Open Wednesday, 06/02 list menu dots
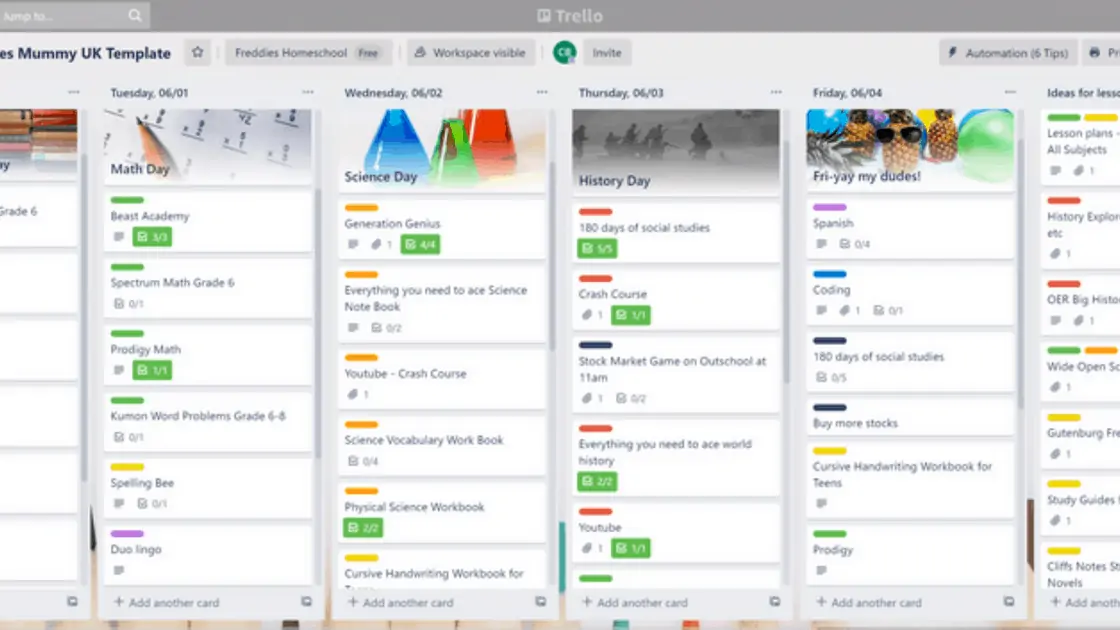The width and height of the screenshot is (1120, 630). coord(542,92)
